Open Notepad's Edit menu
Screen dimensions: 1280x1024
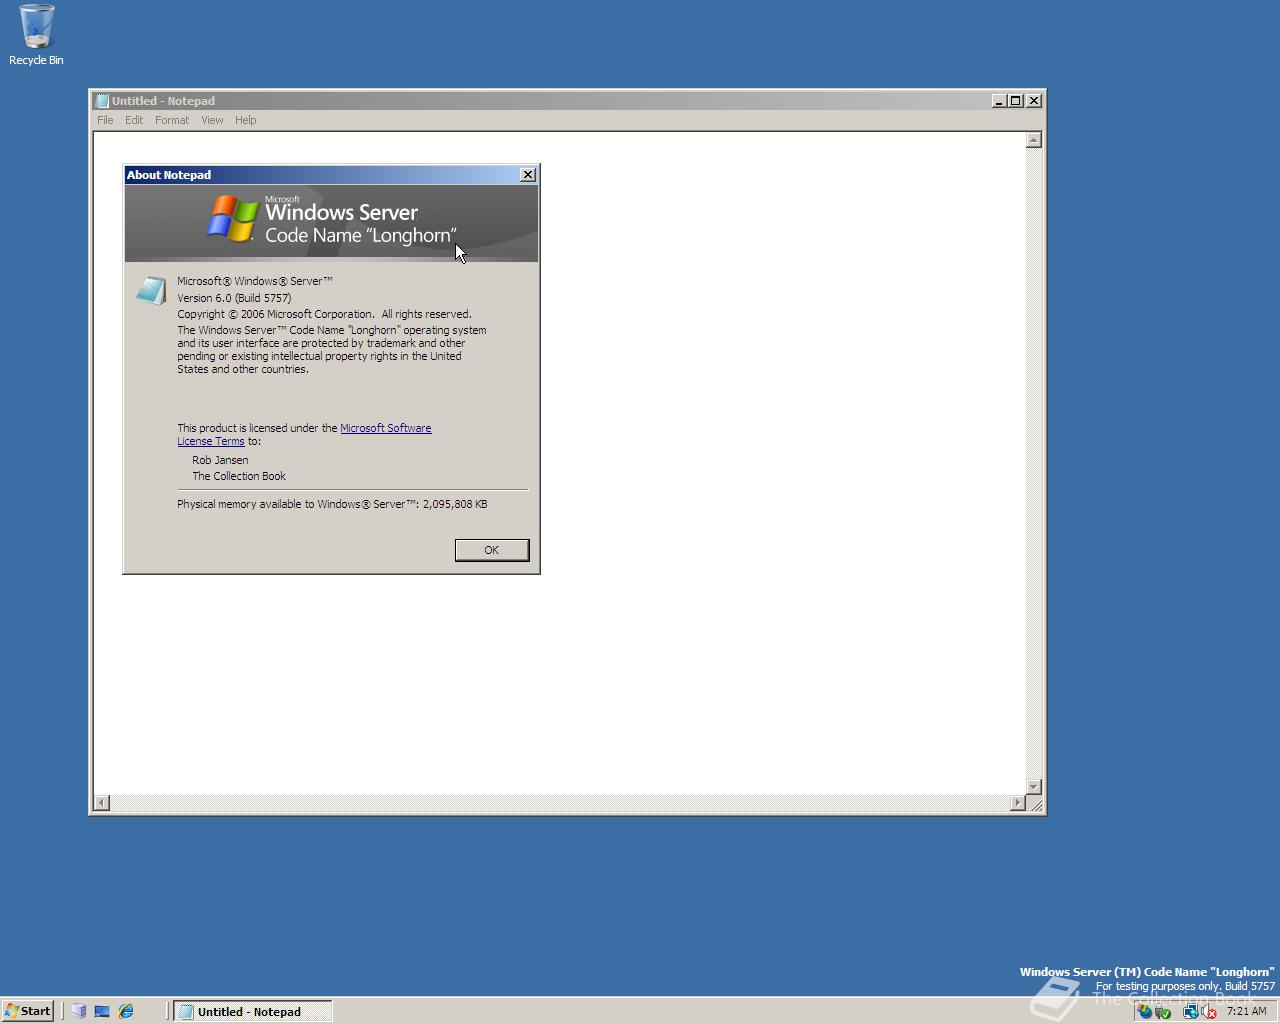click(134, 120)
